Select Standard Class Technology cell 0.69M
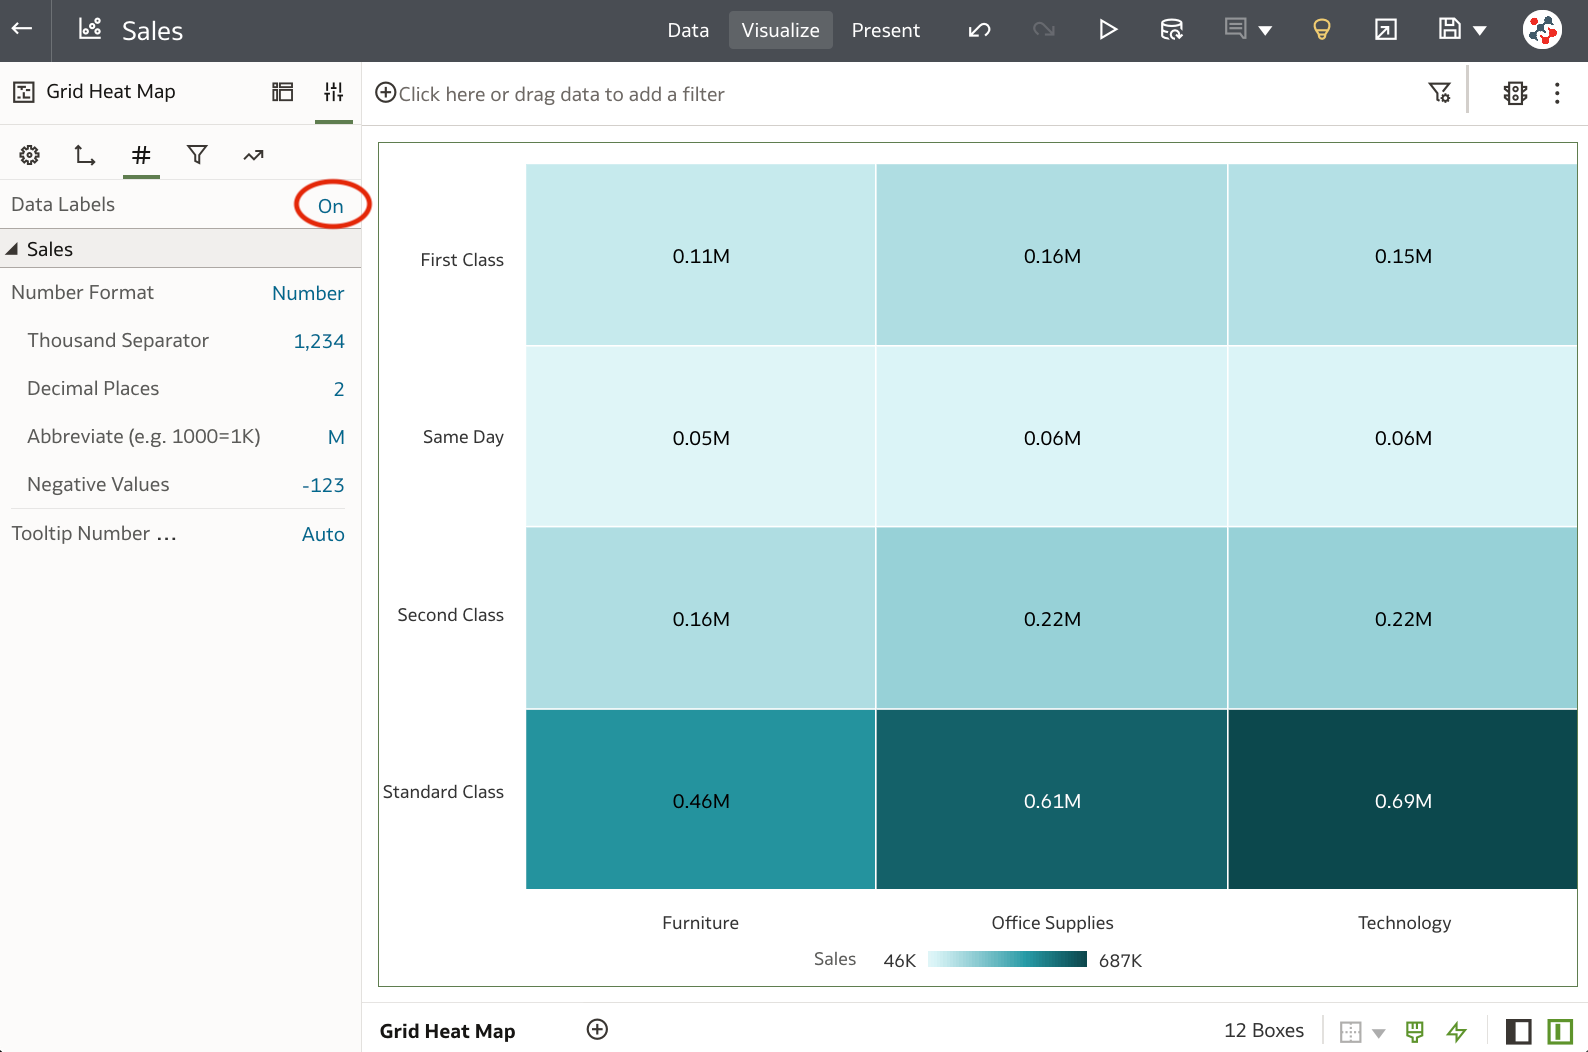Viewport: 1588px width, 1052px height. (x=1403, y=800)
